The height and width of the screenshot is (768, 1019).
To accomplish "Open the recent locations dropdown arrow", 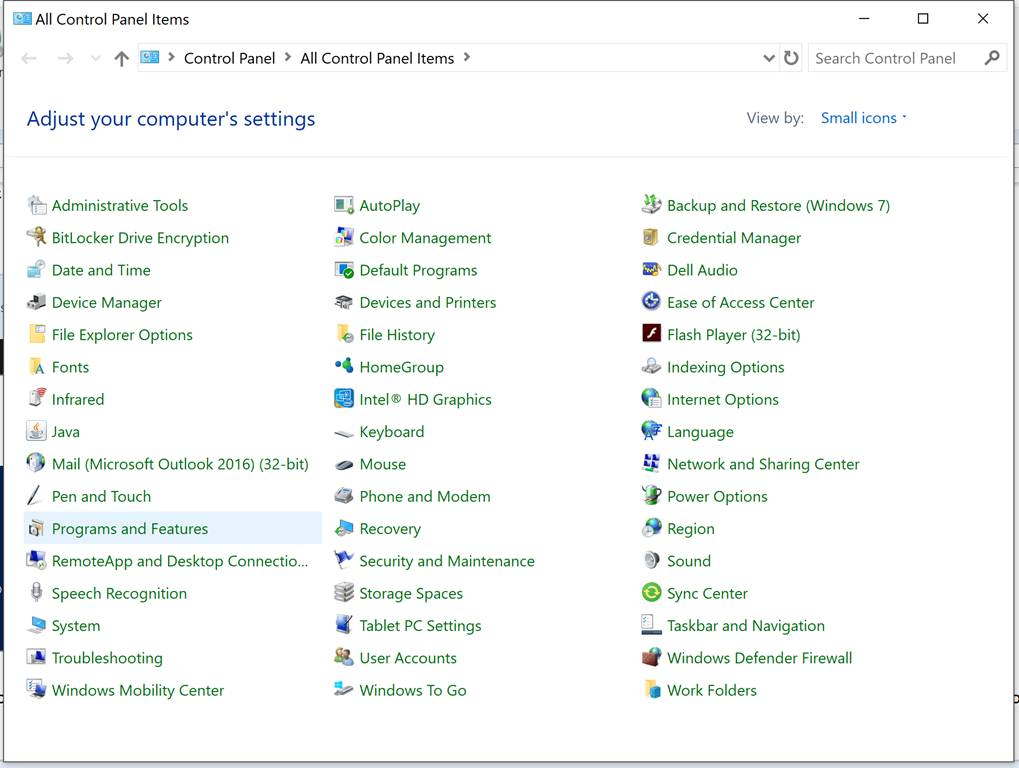I will [x=96, y=58].
